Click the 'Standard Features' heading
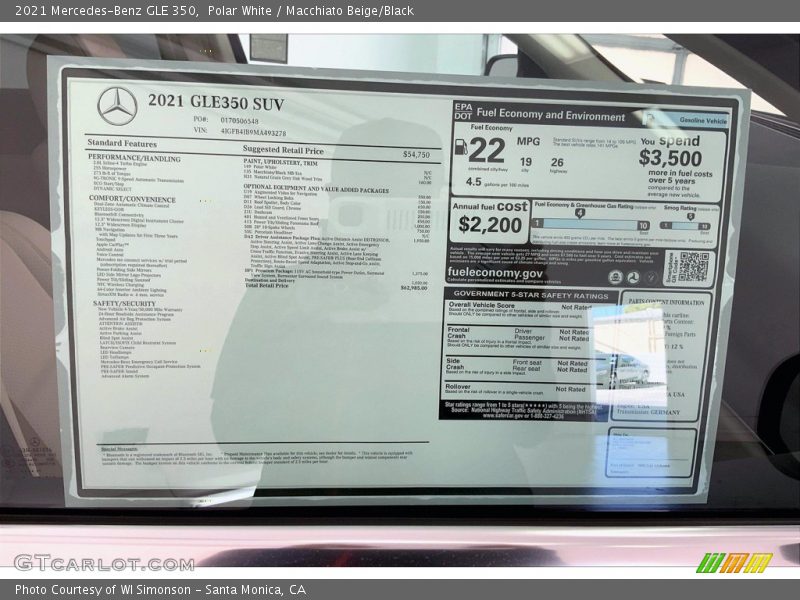 tap(122, 143)
